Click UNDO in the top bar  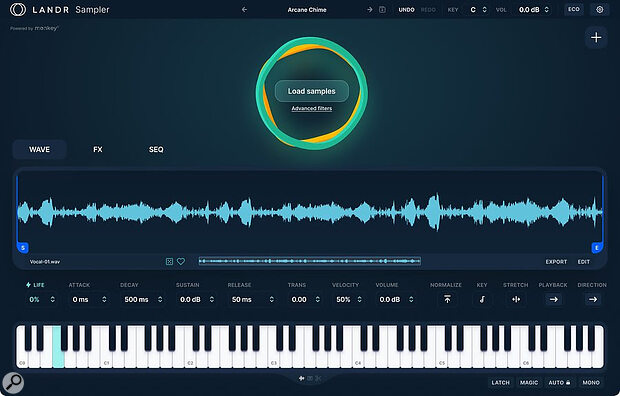[406, 9]
